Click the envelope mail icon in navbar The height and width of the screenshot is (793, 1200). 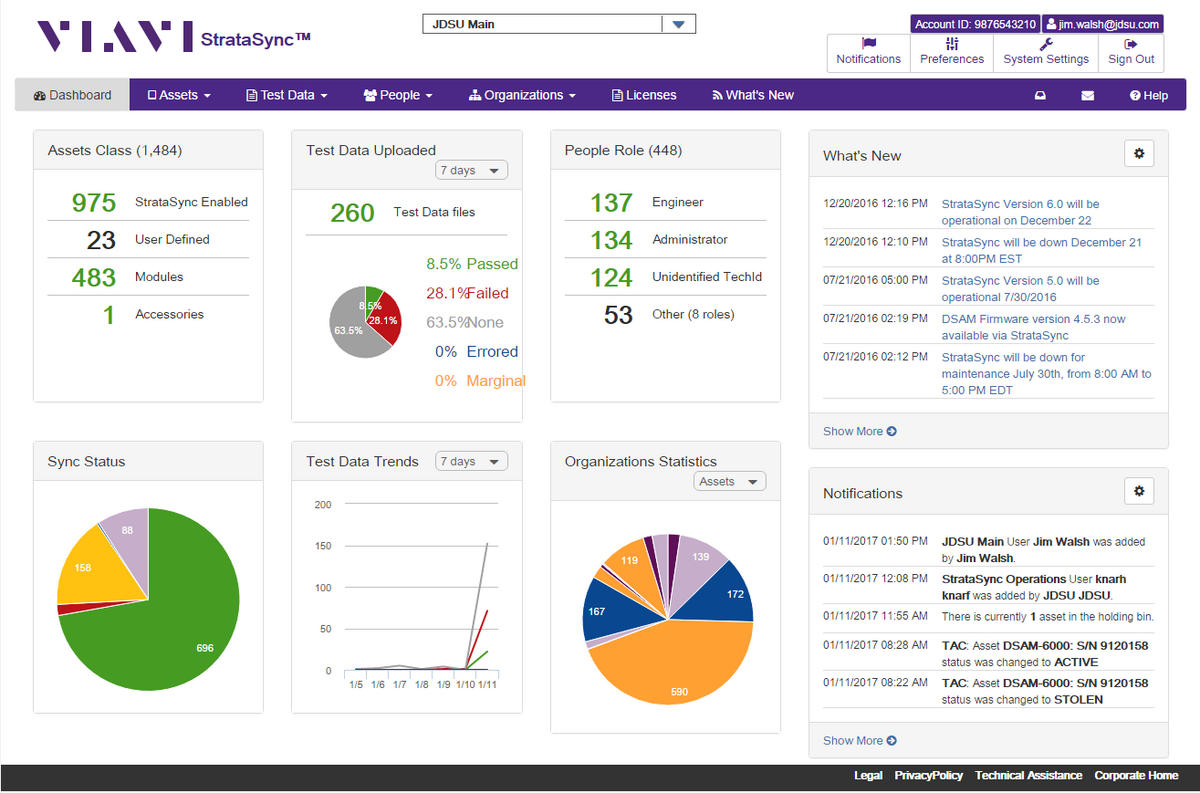tap(1087, 96)
